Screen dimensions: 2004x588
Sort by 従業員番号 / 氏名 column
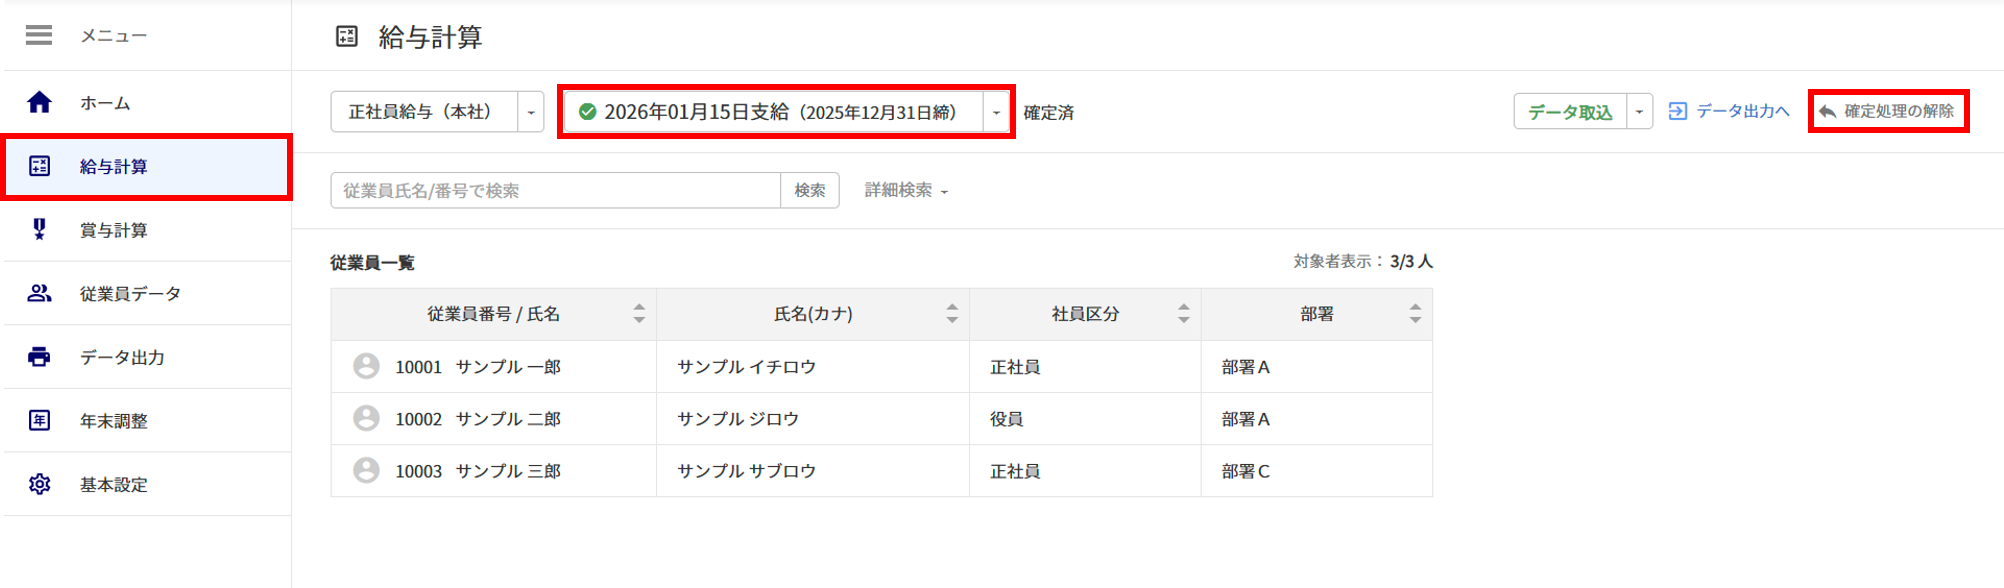639,314
